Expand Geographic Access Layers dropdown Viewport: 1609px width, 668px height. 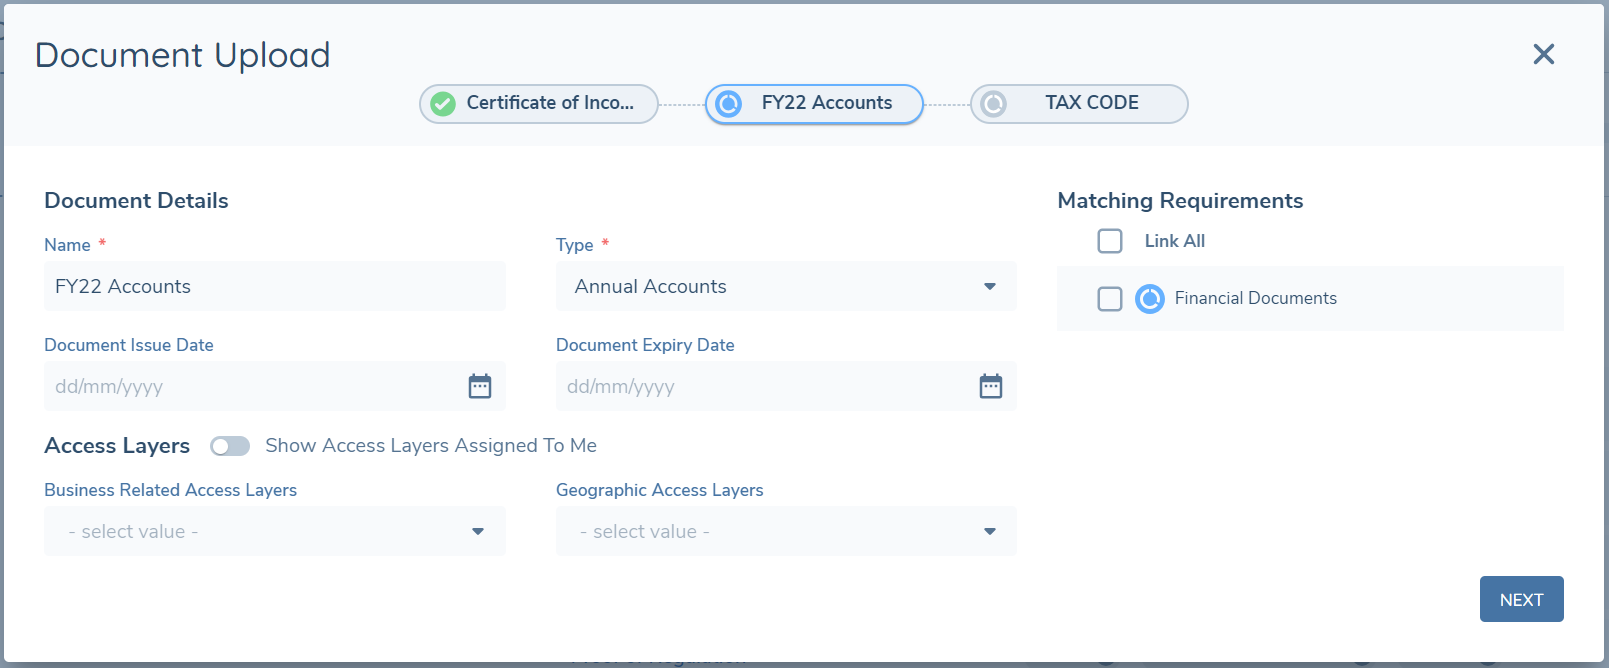pyautogui.click(x=786, y=531)
